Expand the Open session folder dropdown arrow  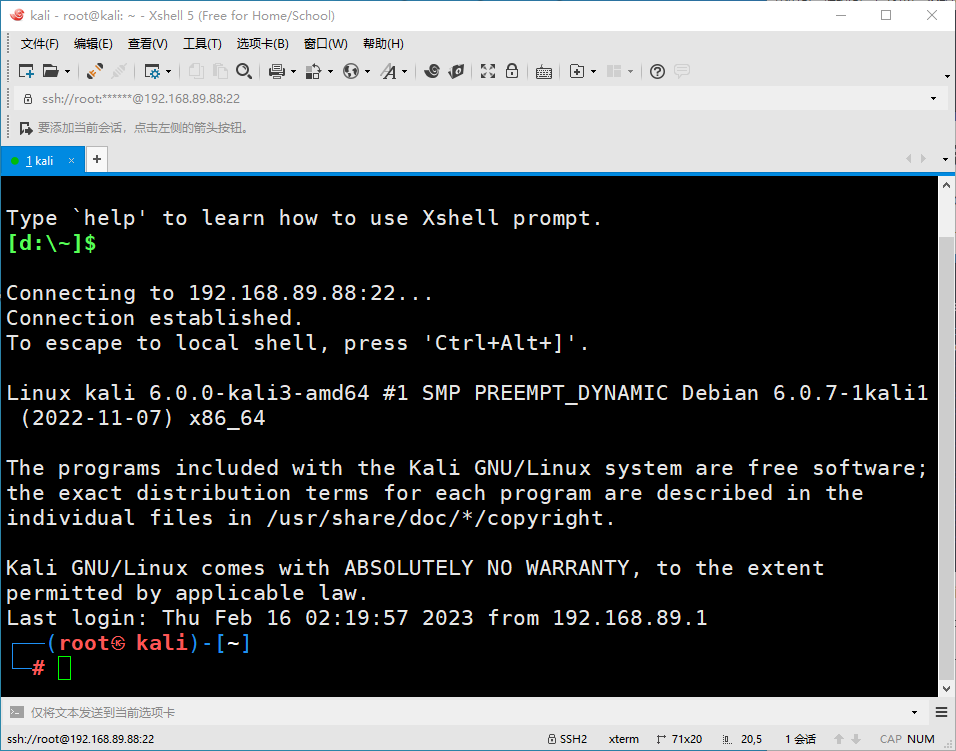pos(67,72)
